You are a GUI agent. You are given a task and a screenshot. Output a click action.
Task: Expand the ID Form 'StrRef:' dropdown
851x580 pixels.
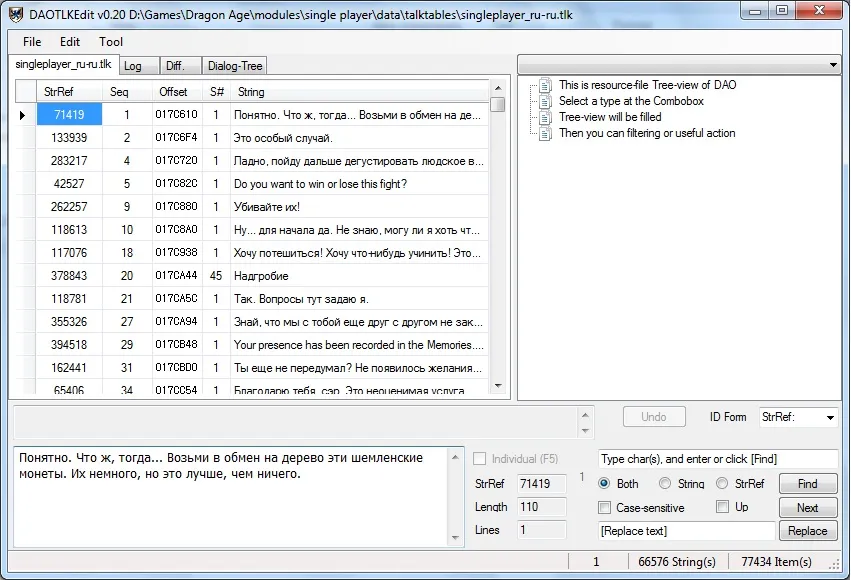[x=829, y=418]
